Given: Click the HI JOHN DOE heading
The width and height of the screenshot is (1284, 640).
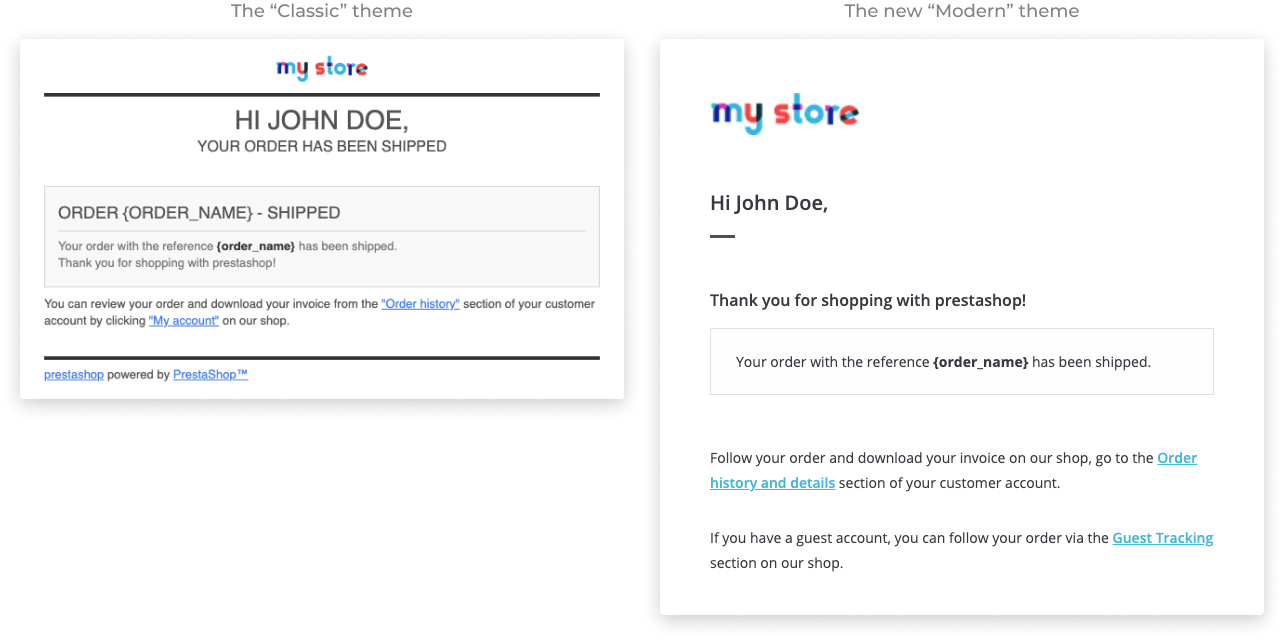Looking at the screenshot, I should [322, 120].
